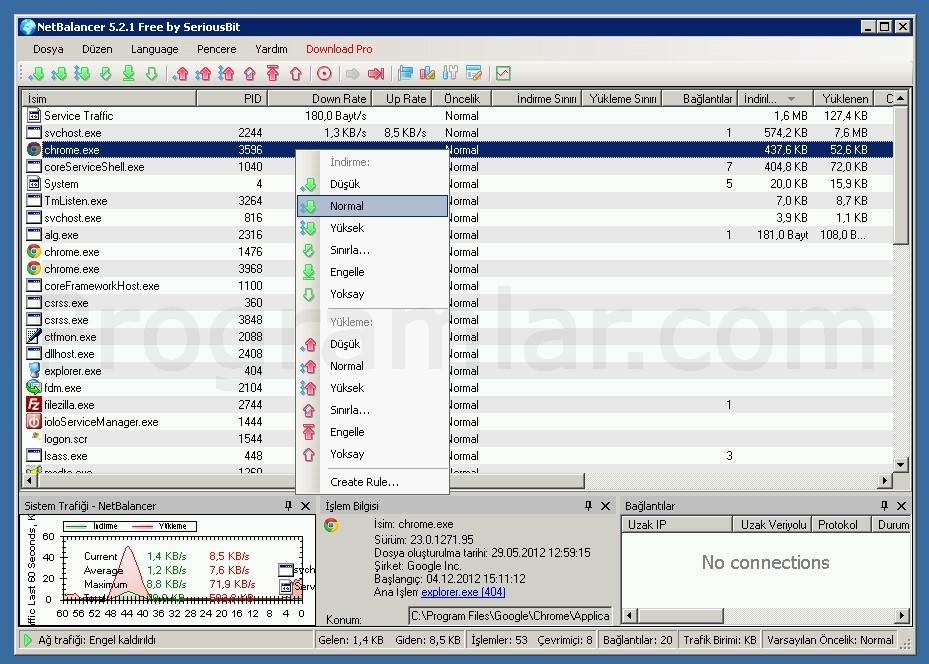Select the Service Traffic row
This screenshot has height=664, width=929.
(457, 116)
